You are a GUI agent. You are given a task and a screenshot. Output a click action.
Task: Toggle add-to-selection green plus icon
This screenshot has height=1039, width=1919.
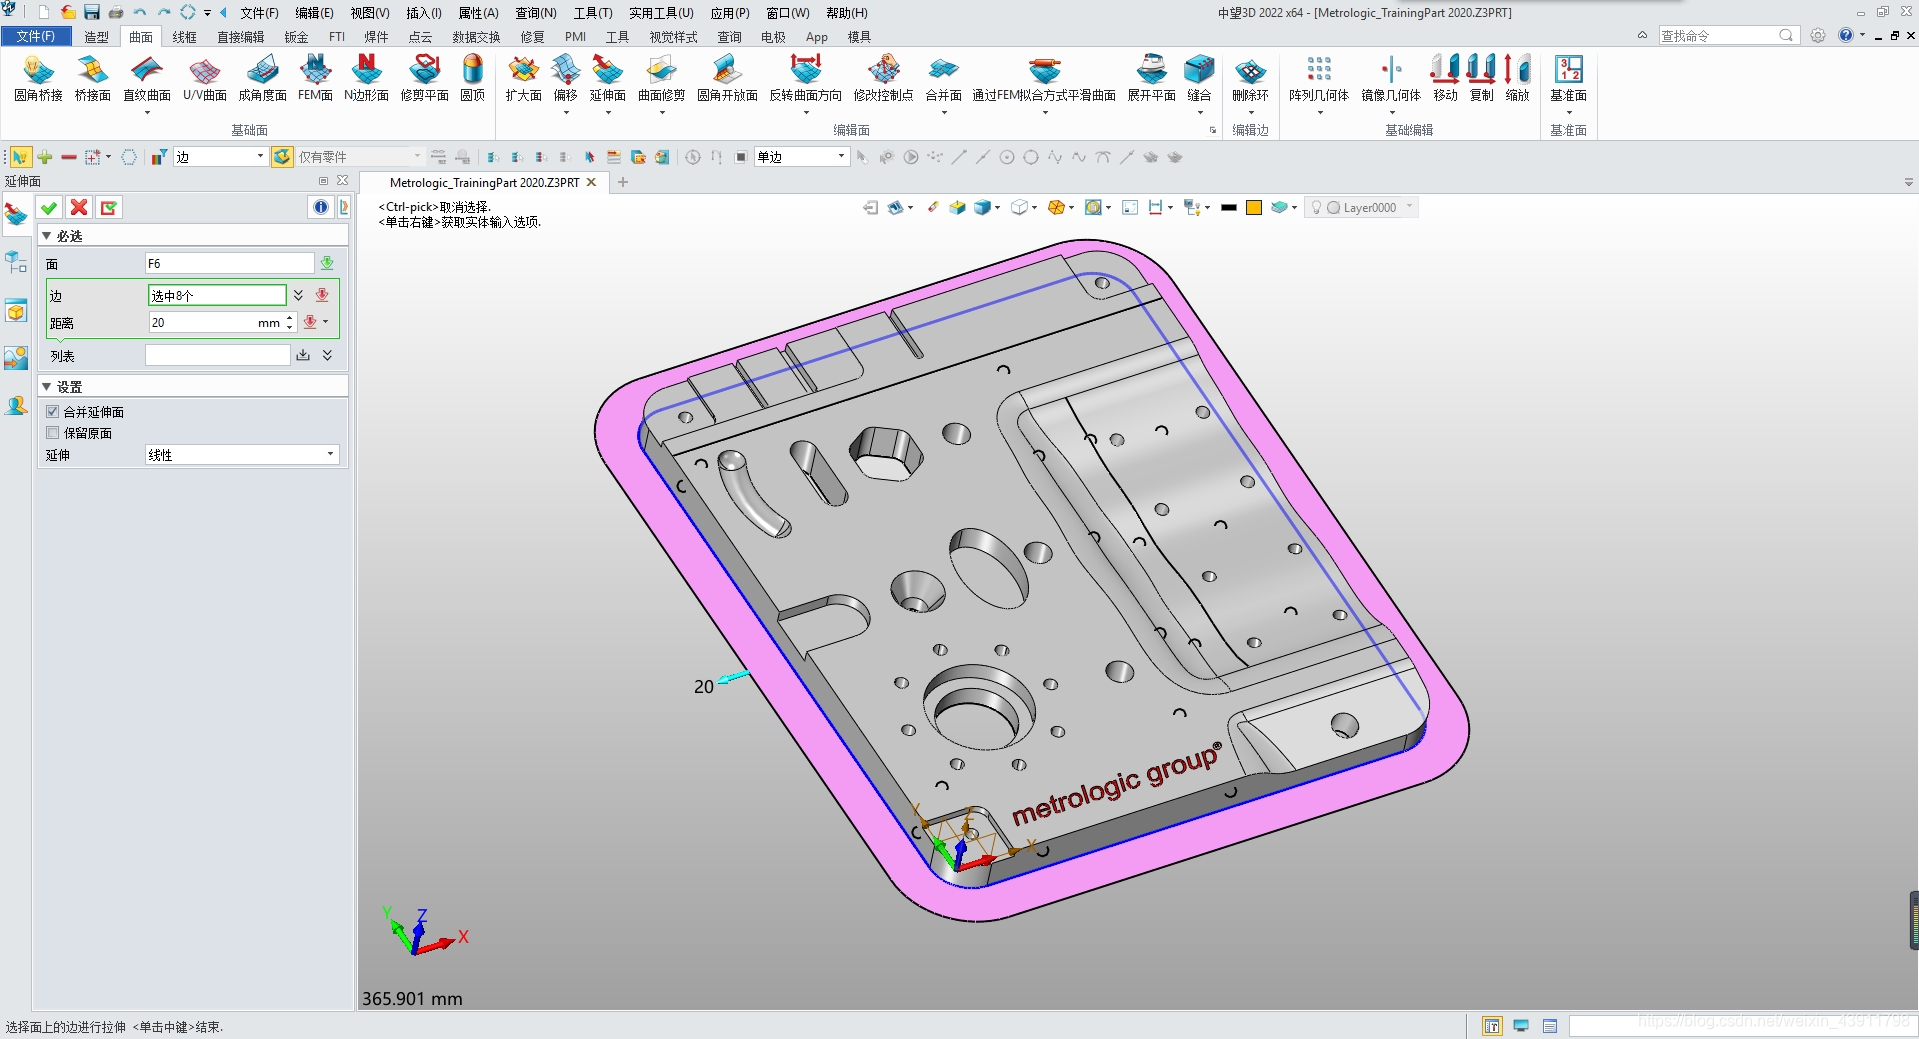point(45,157)
